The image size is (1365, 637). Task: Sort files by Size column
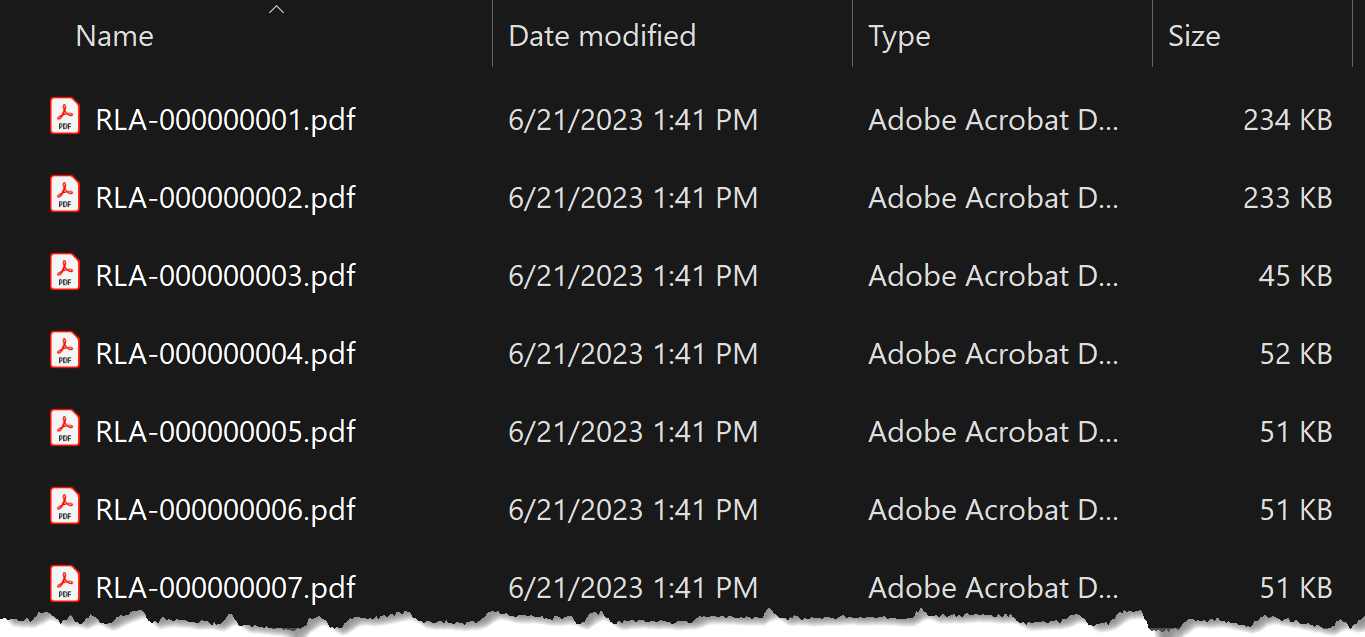pos(1194,37)
